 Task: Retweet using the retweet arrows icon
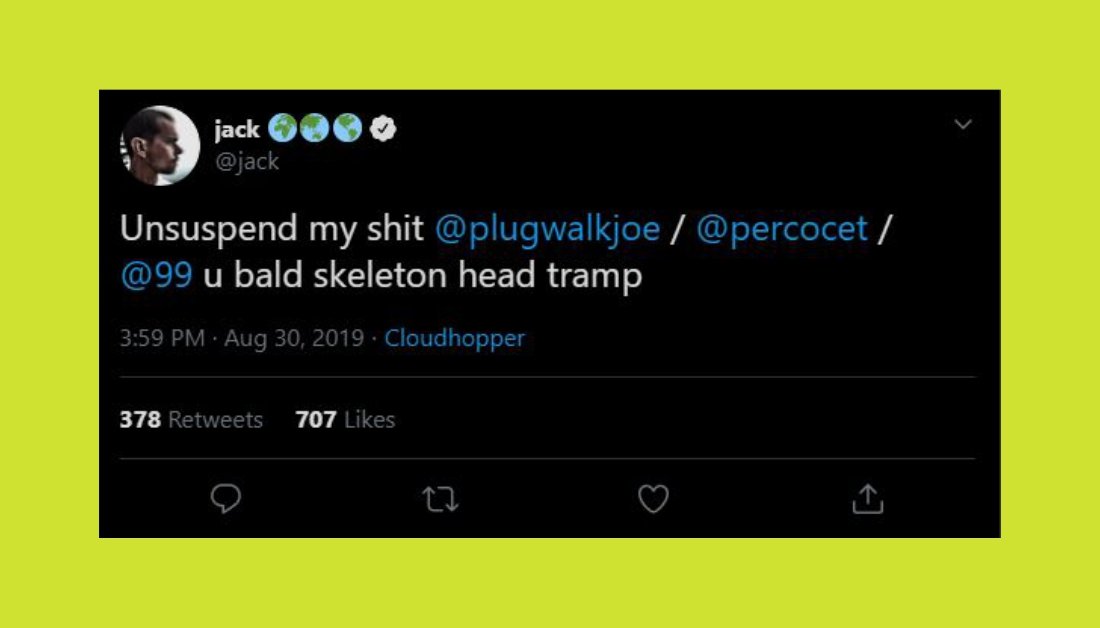click(x=441, y=500)
